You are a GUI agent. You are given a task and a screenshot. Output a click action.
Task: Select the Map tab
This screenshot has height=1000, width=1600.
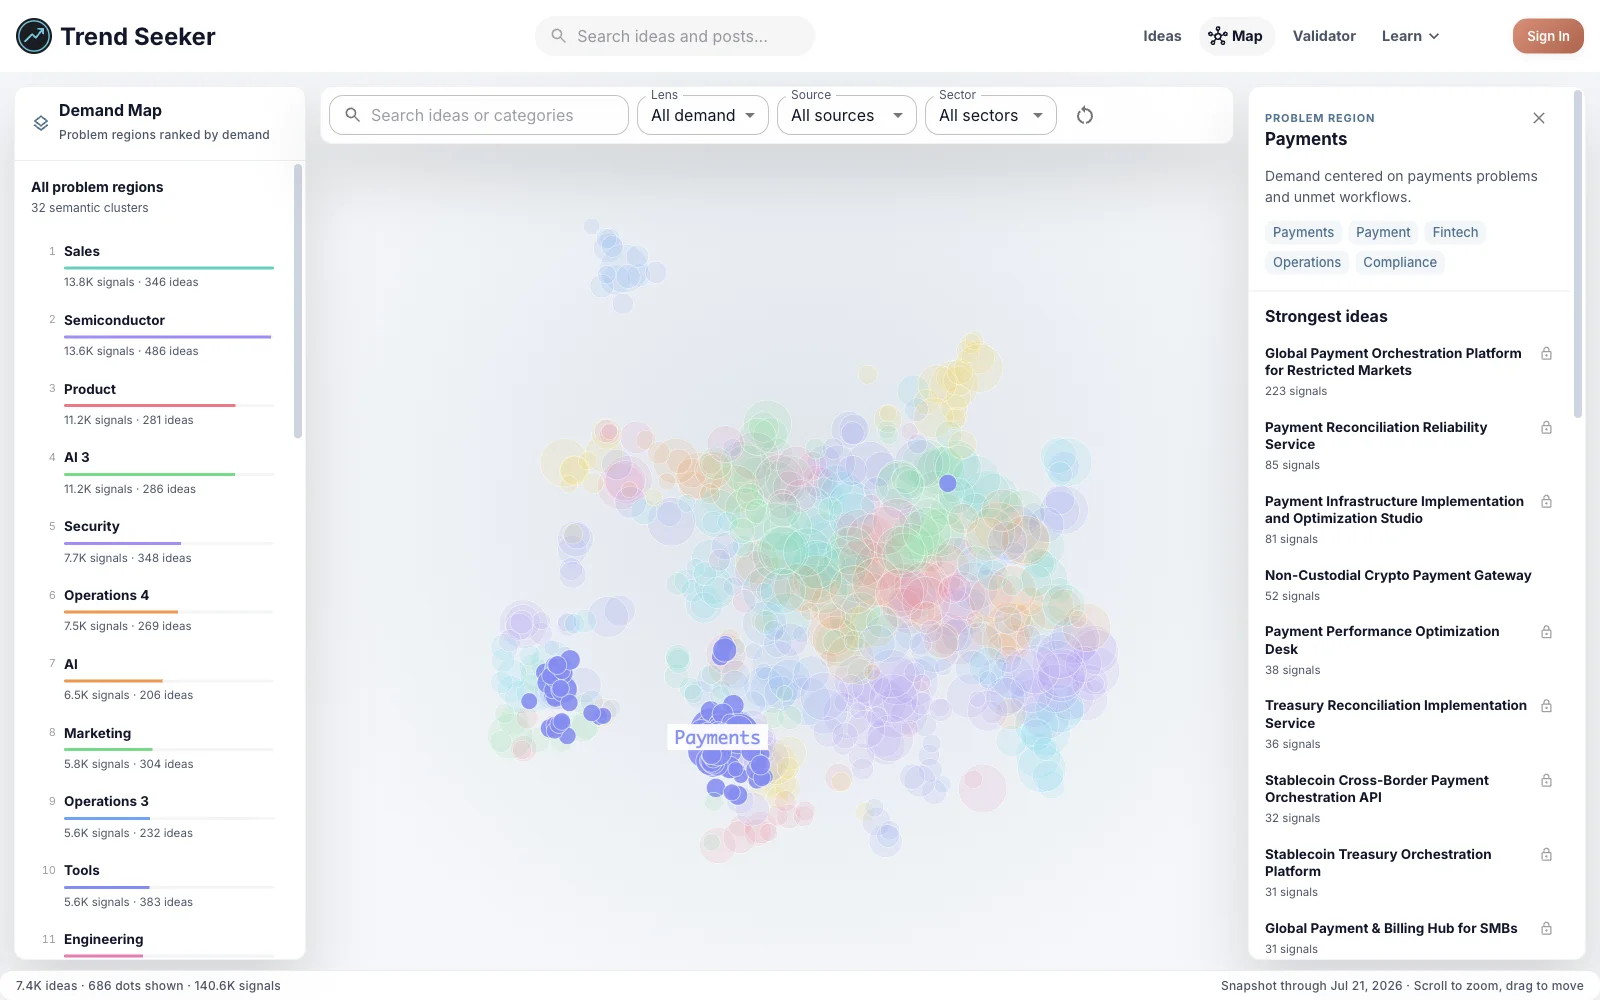[x=1237, y=36]
